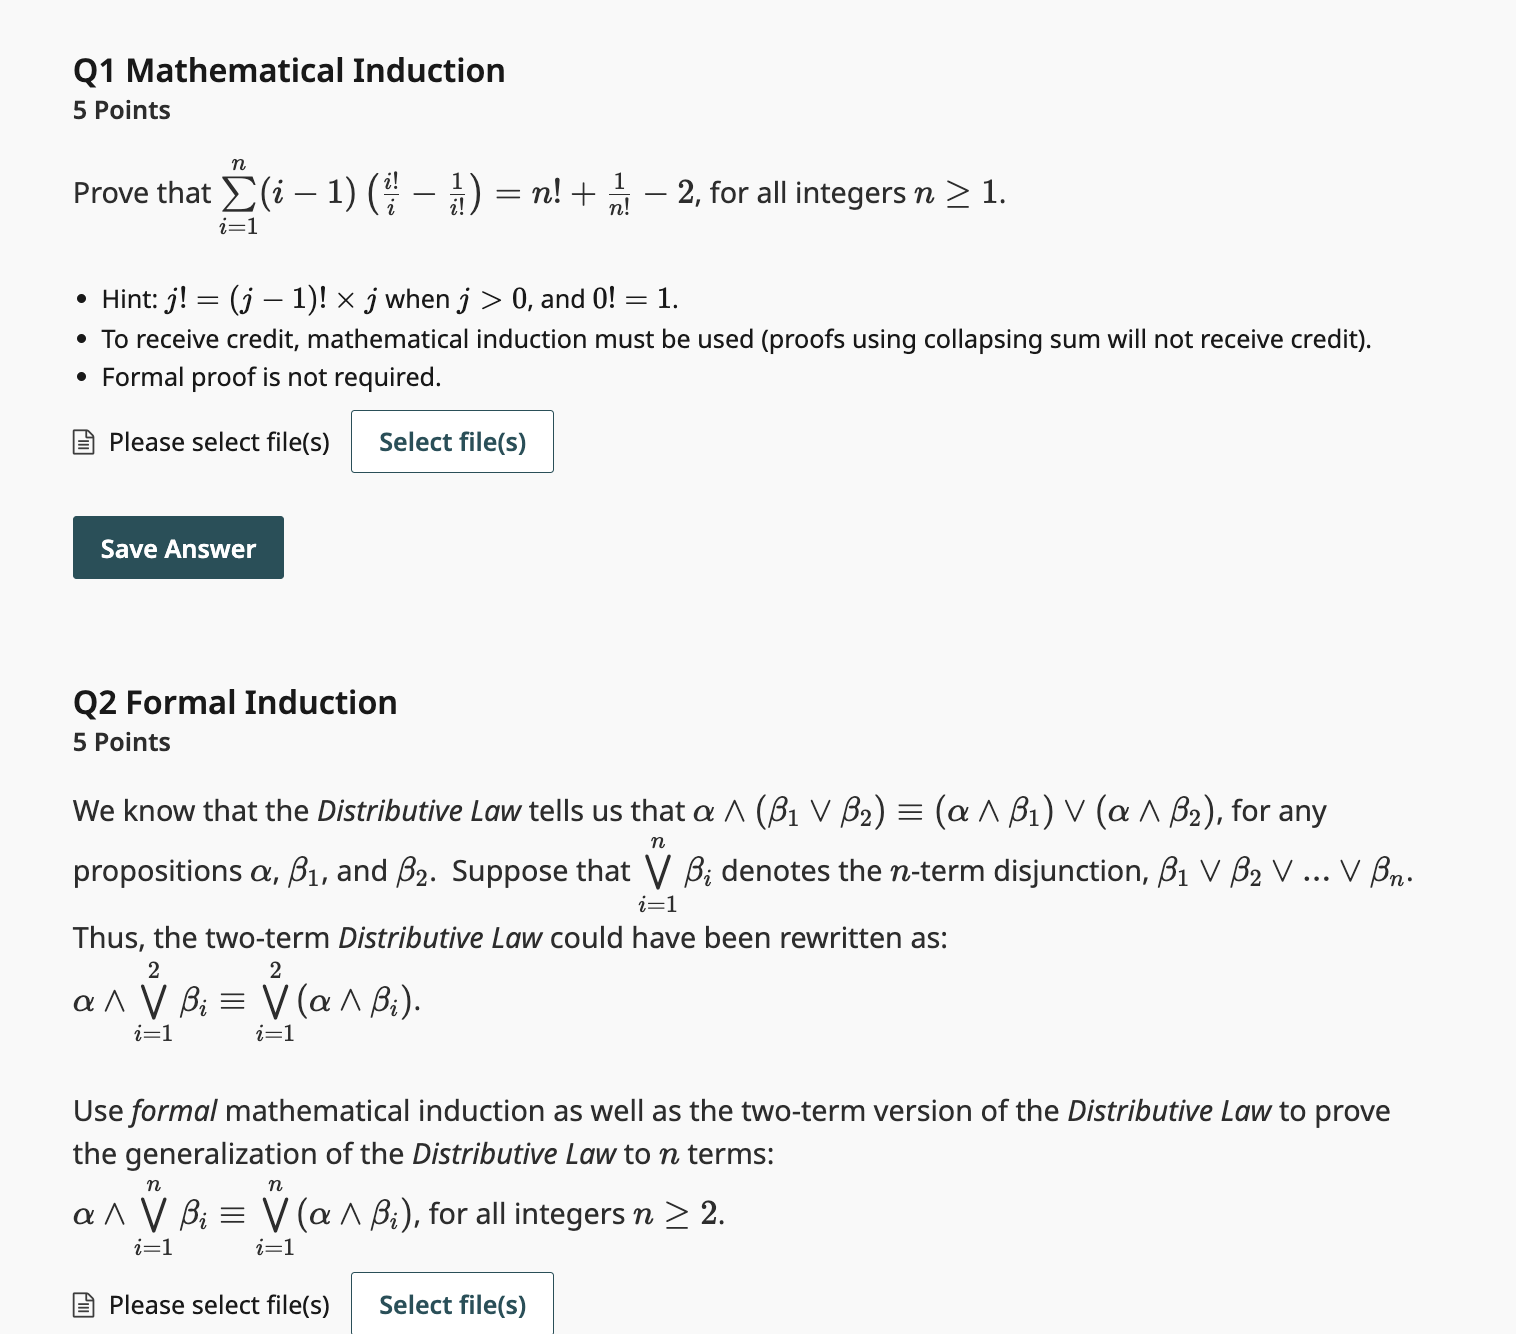
Task: Click the '5 Points' label under Q1
Action: pos(120,110)
